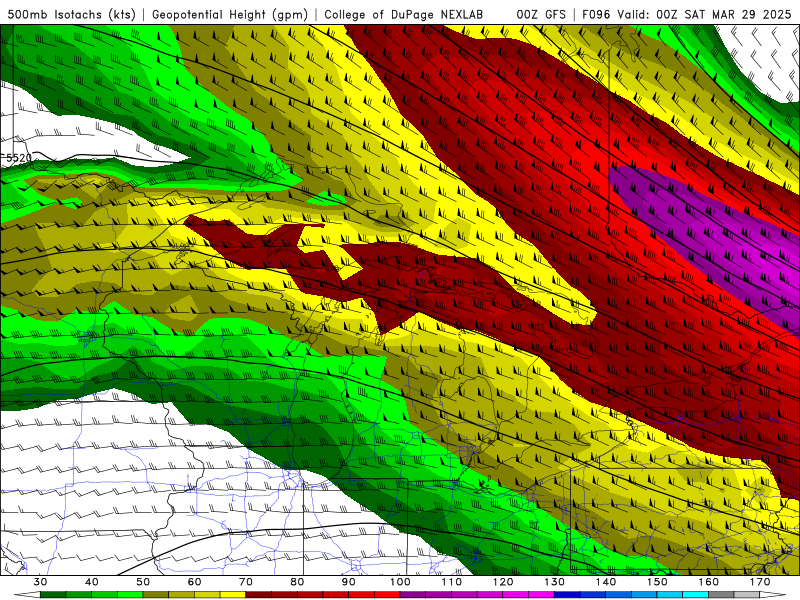Click the '170' value on the color scale

click(760, 582)
